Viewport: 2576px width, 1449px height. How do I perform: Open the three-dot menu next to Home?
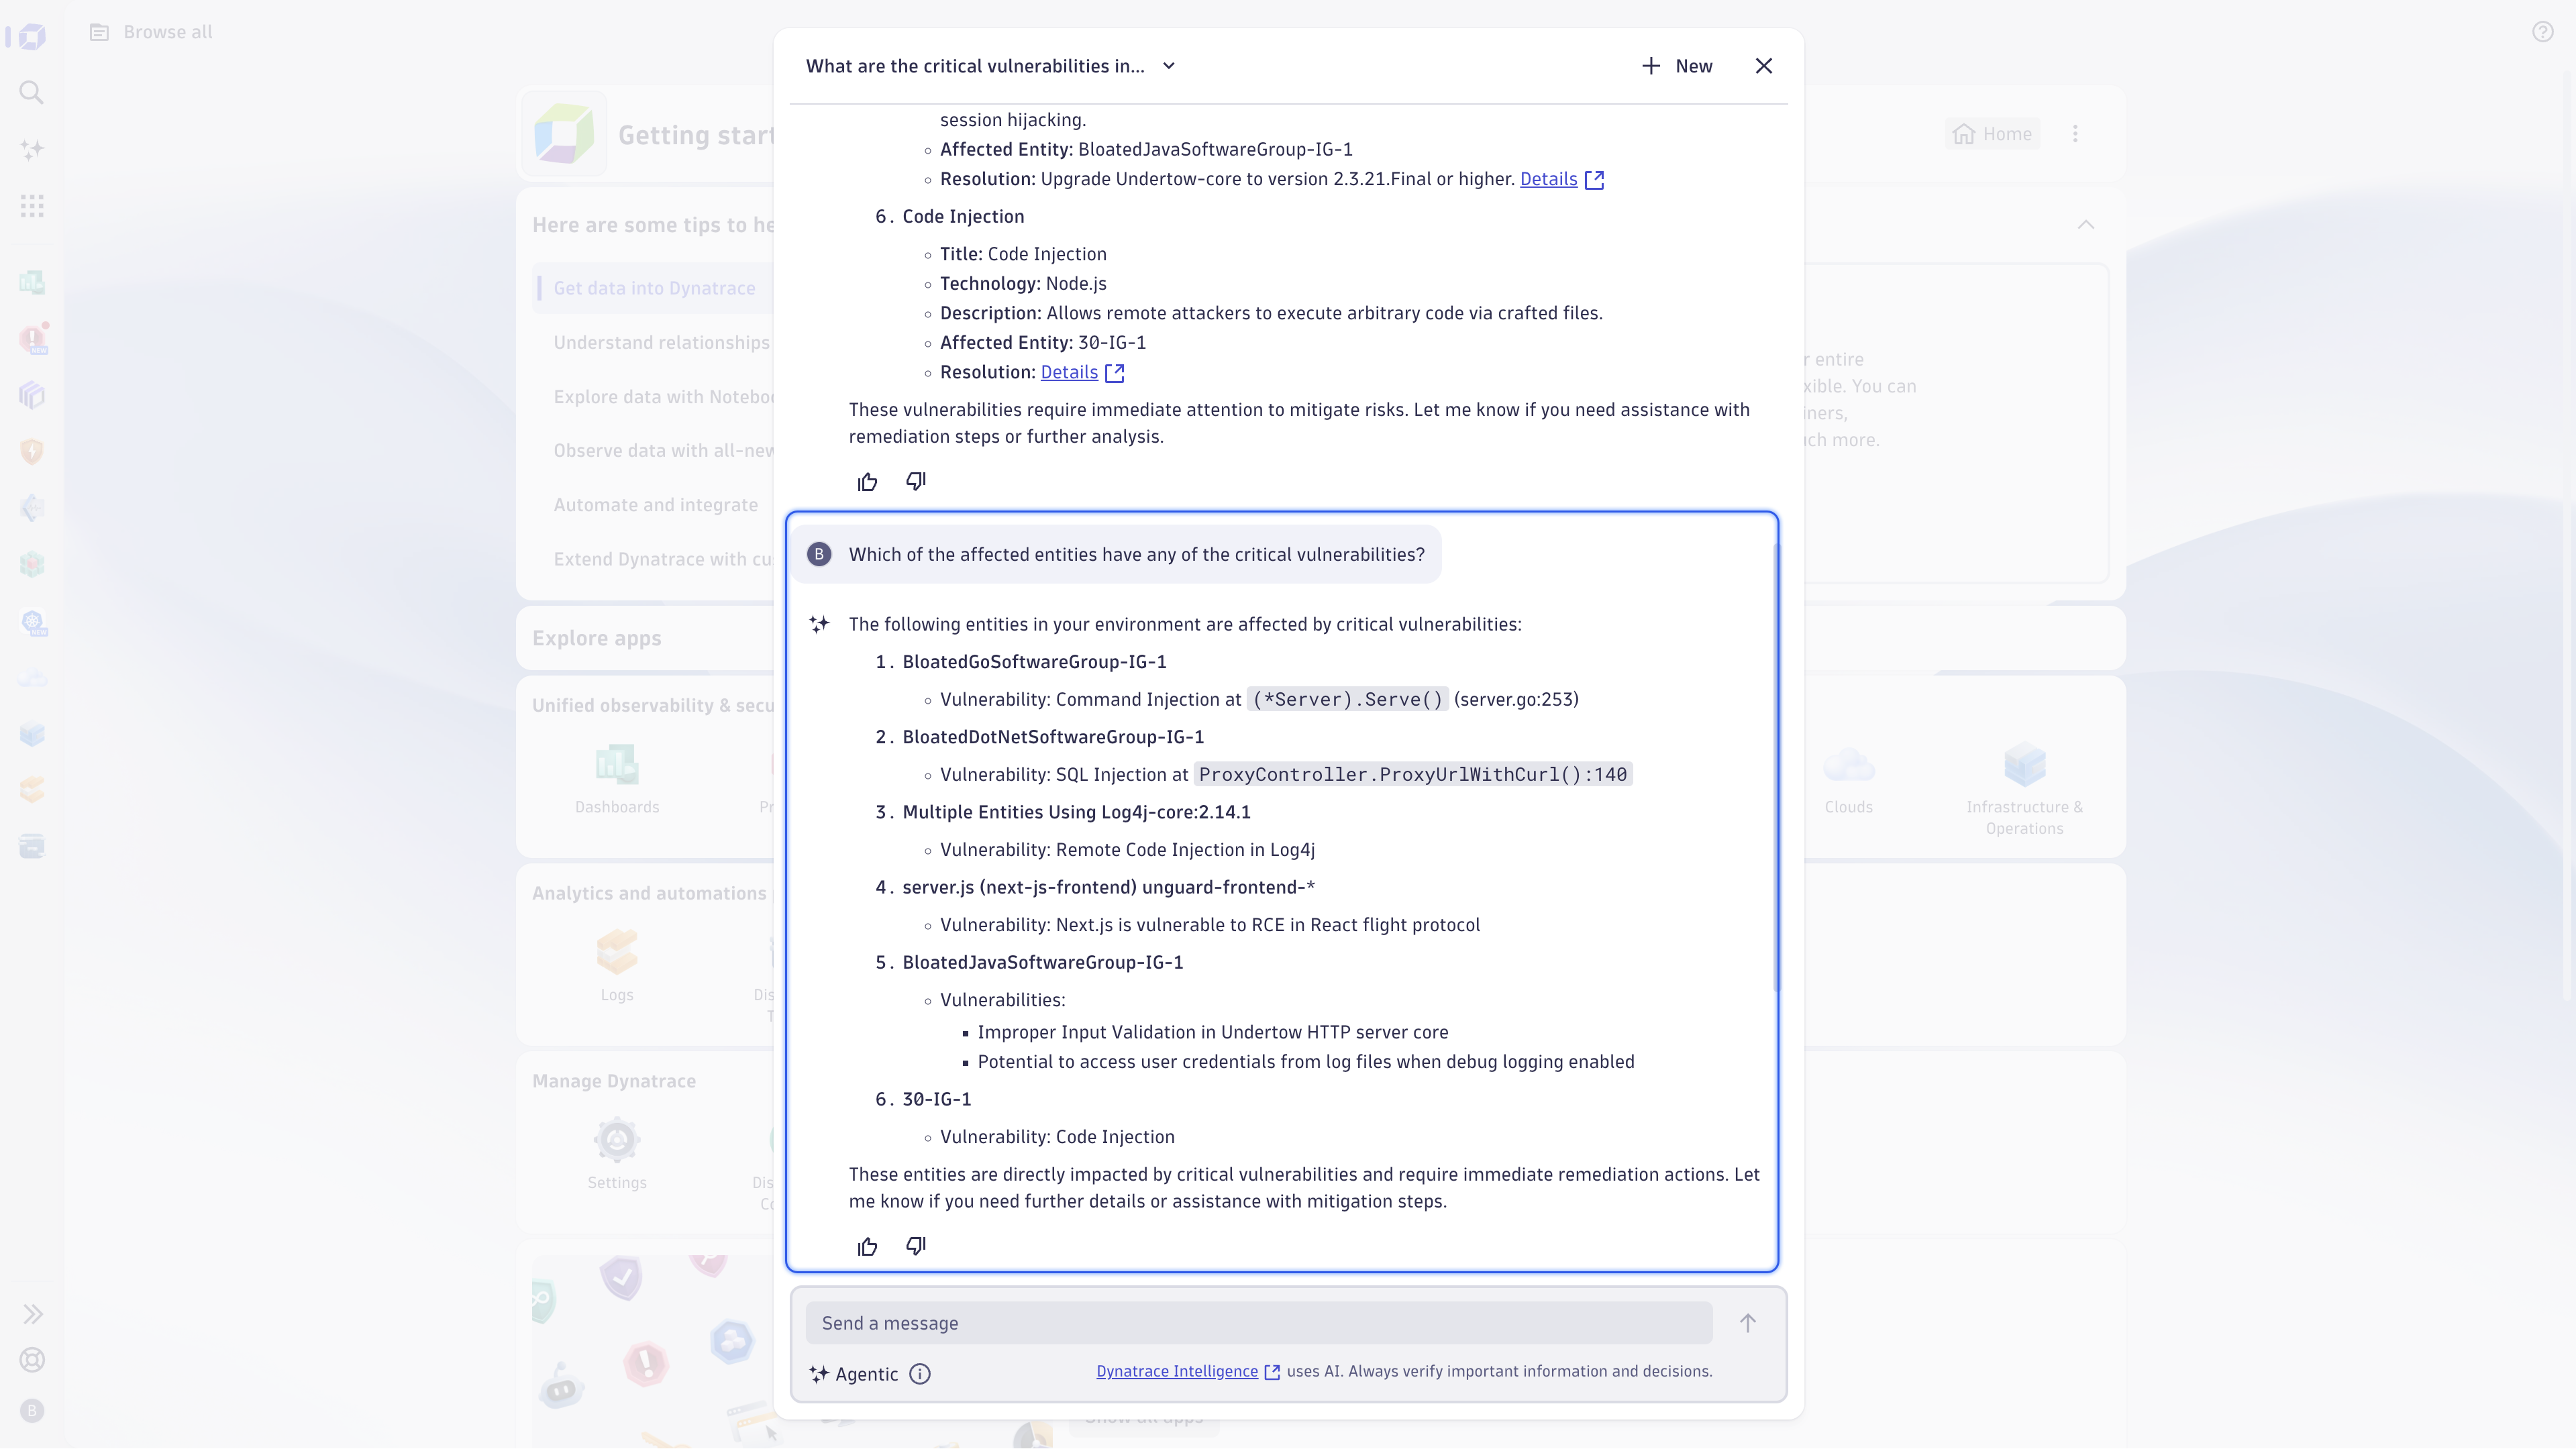(2075, 133)
